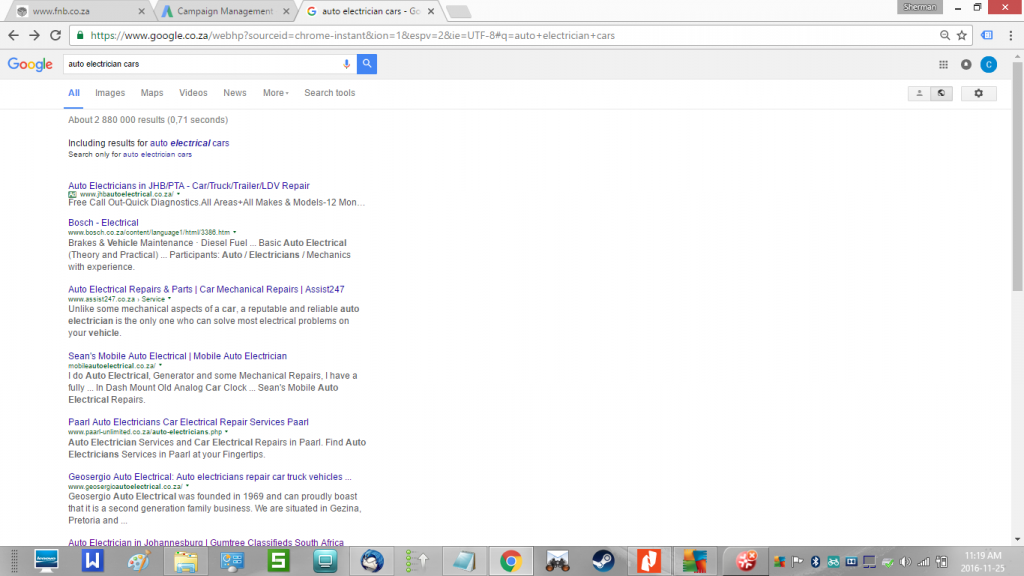The height and width of the screenshot is (576, 1024).
Task: Open Auto Electrical Repairs & Parts result
Action: click(206, 289)
